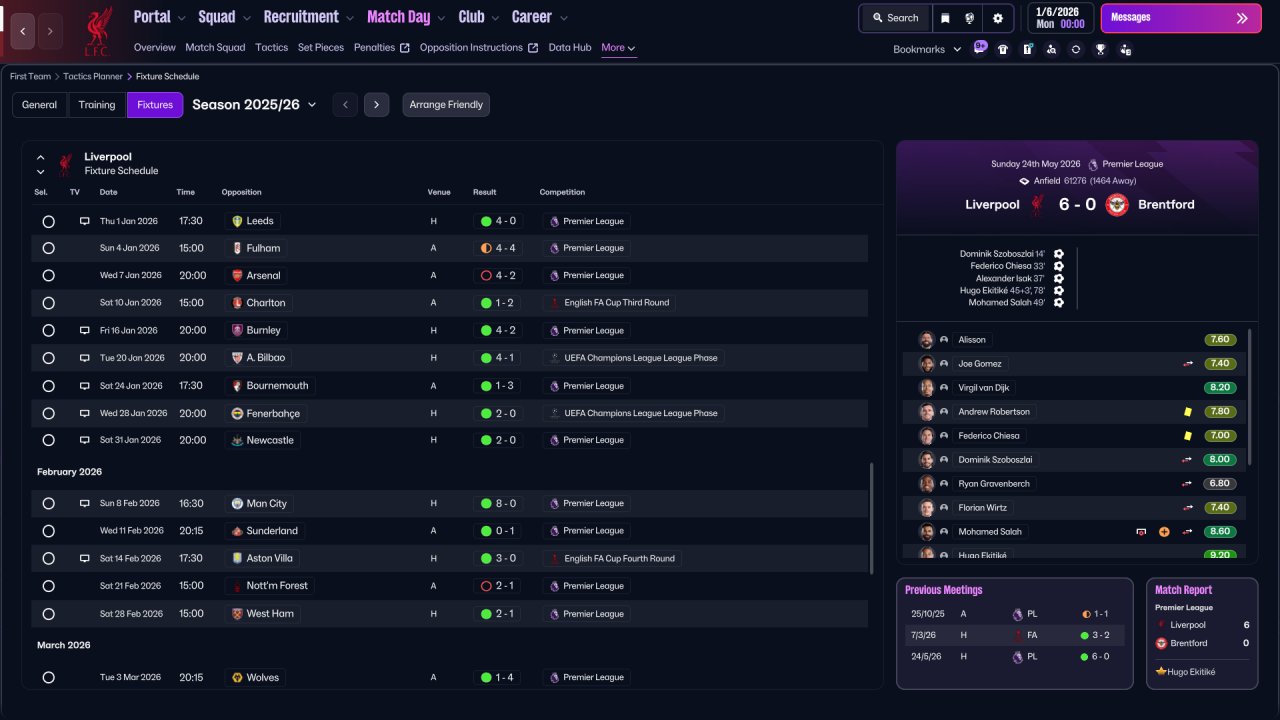Viewport: 1280px width, 720px height.
Task: Expand the Club menu dropdown
Action: coord(493,18)
